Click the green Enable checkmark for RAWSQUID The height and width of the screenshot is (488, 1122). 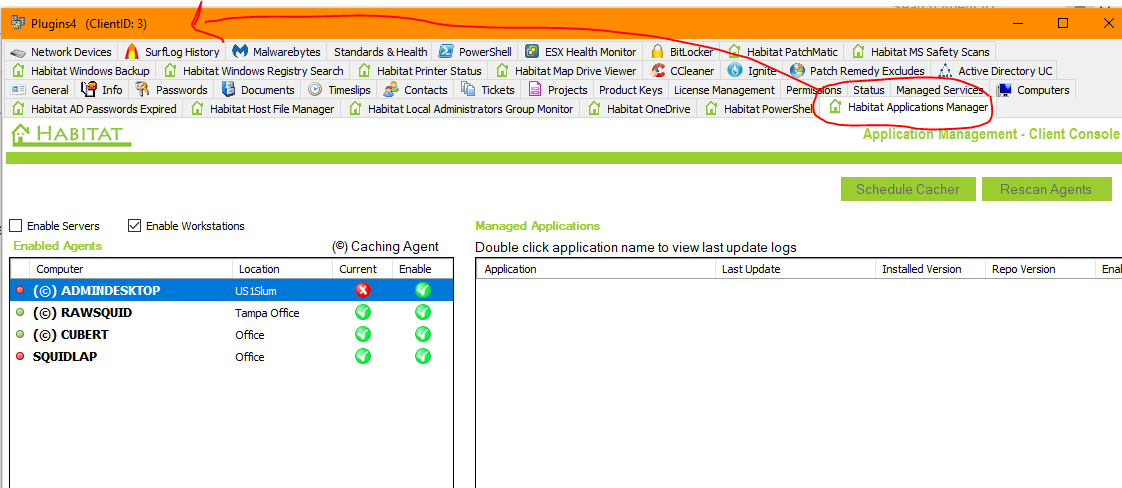click(x=422, y=312)
